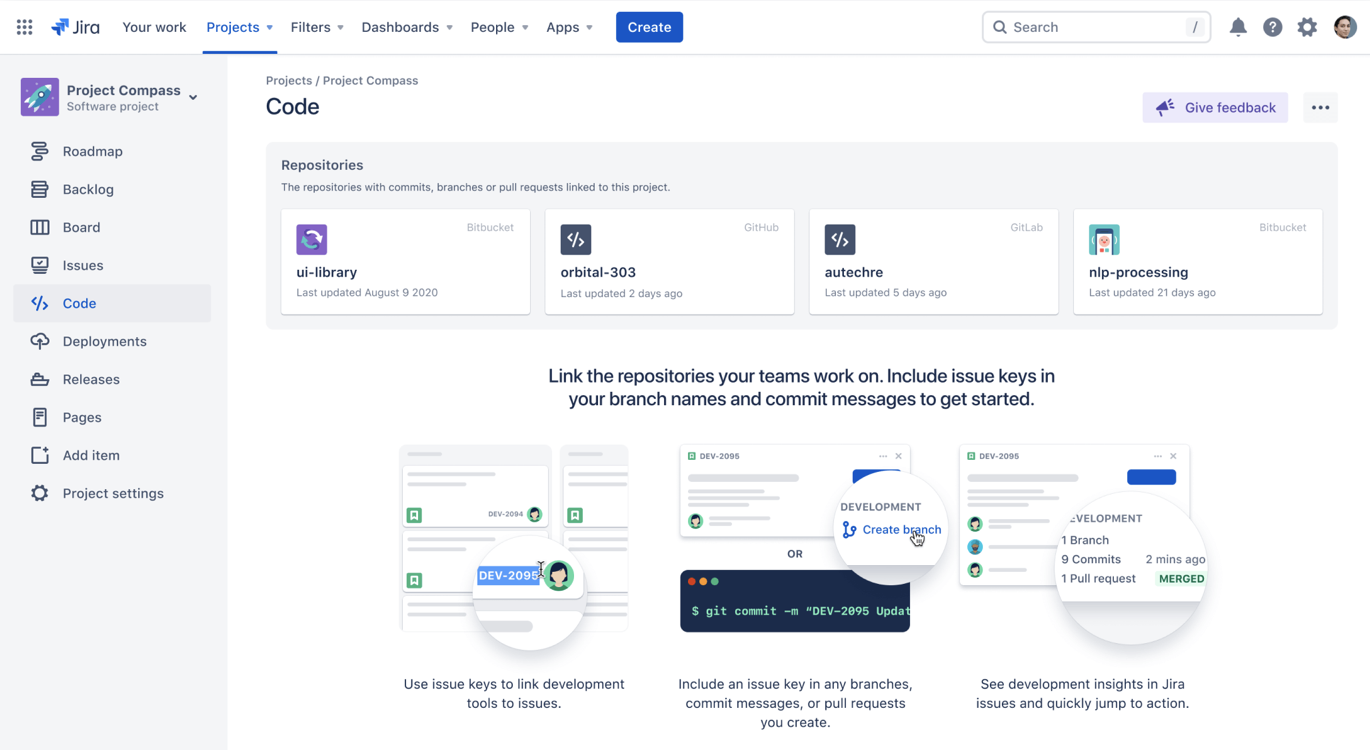Click the Give feedback button
Viewport: 1370px width, 750px height.
tap(1215, 107)
